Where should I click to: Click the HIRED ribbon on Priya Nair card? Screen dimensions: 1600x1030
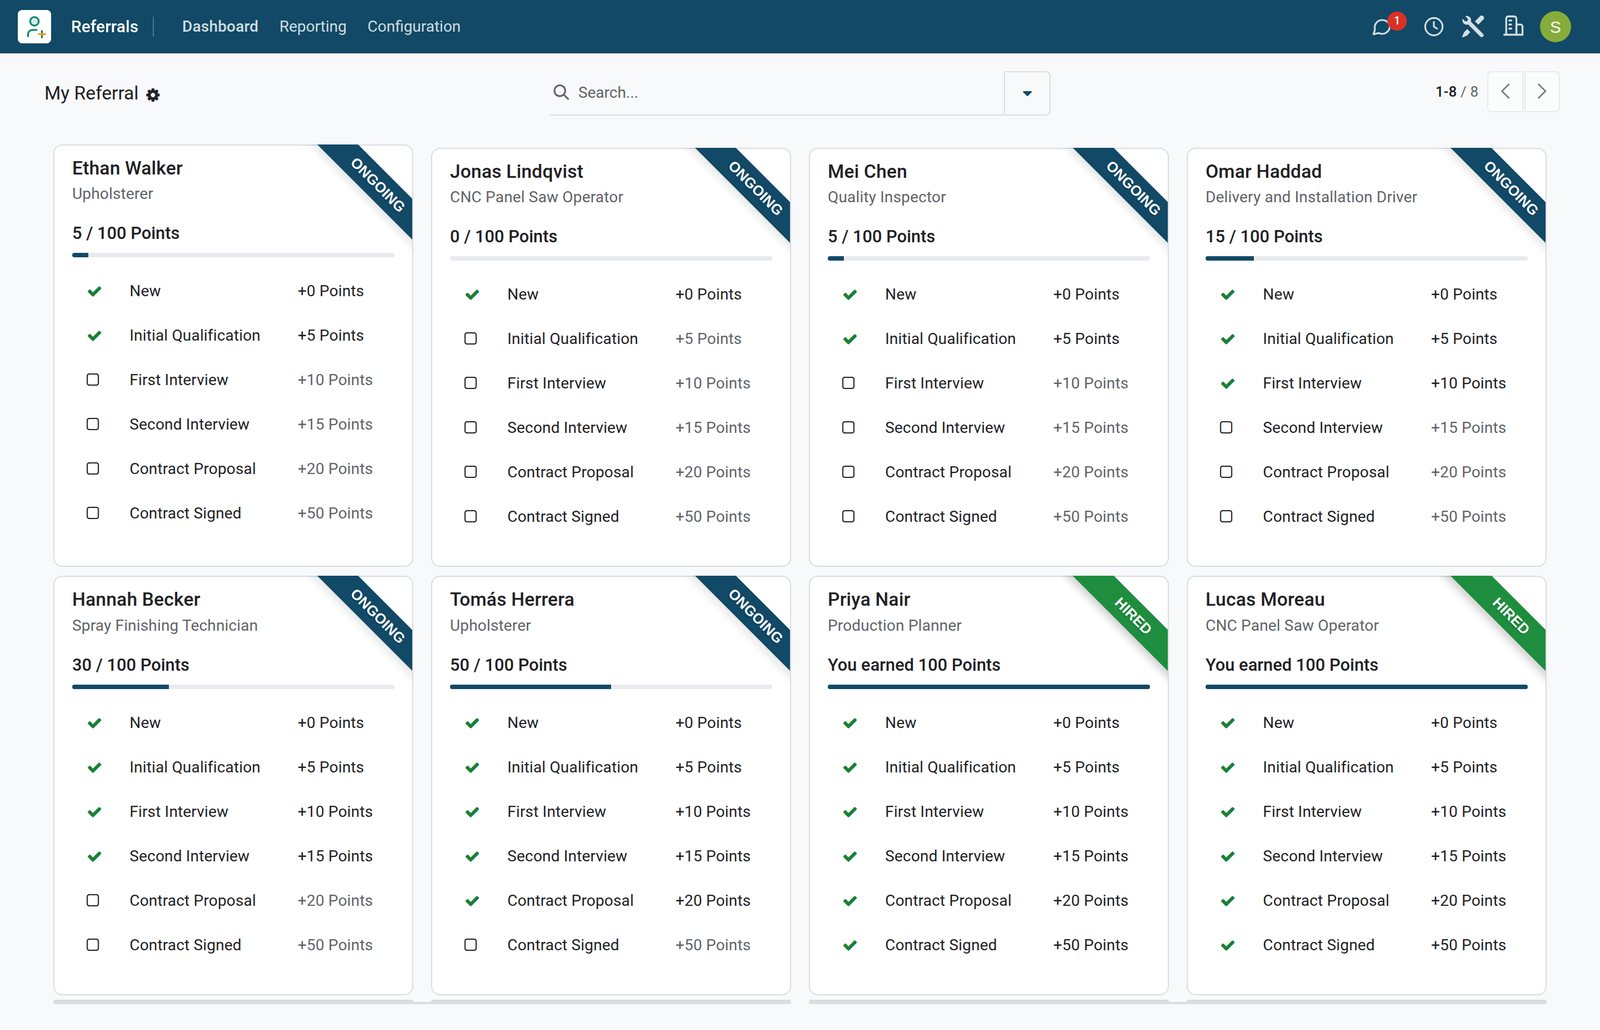coord(1132,614)
